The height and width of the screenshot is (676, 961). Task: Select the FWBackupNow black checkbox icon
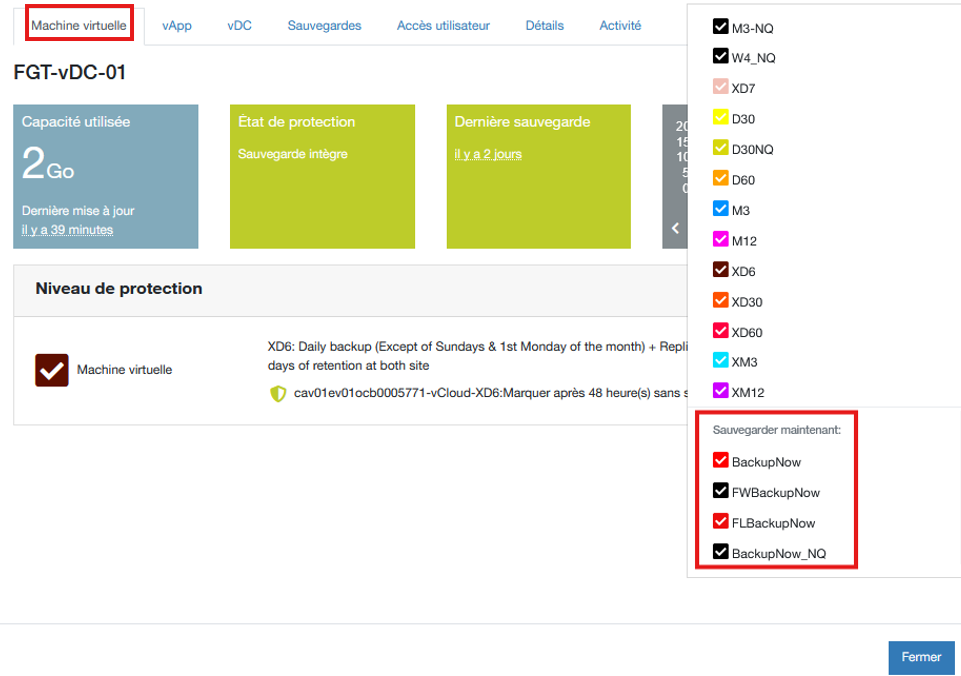point(720,491)
